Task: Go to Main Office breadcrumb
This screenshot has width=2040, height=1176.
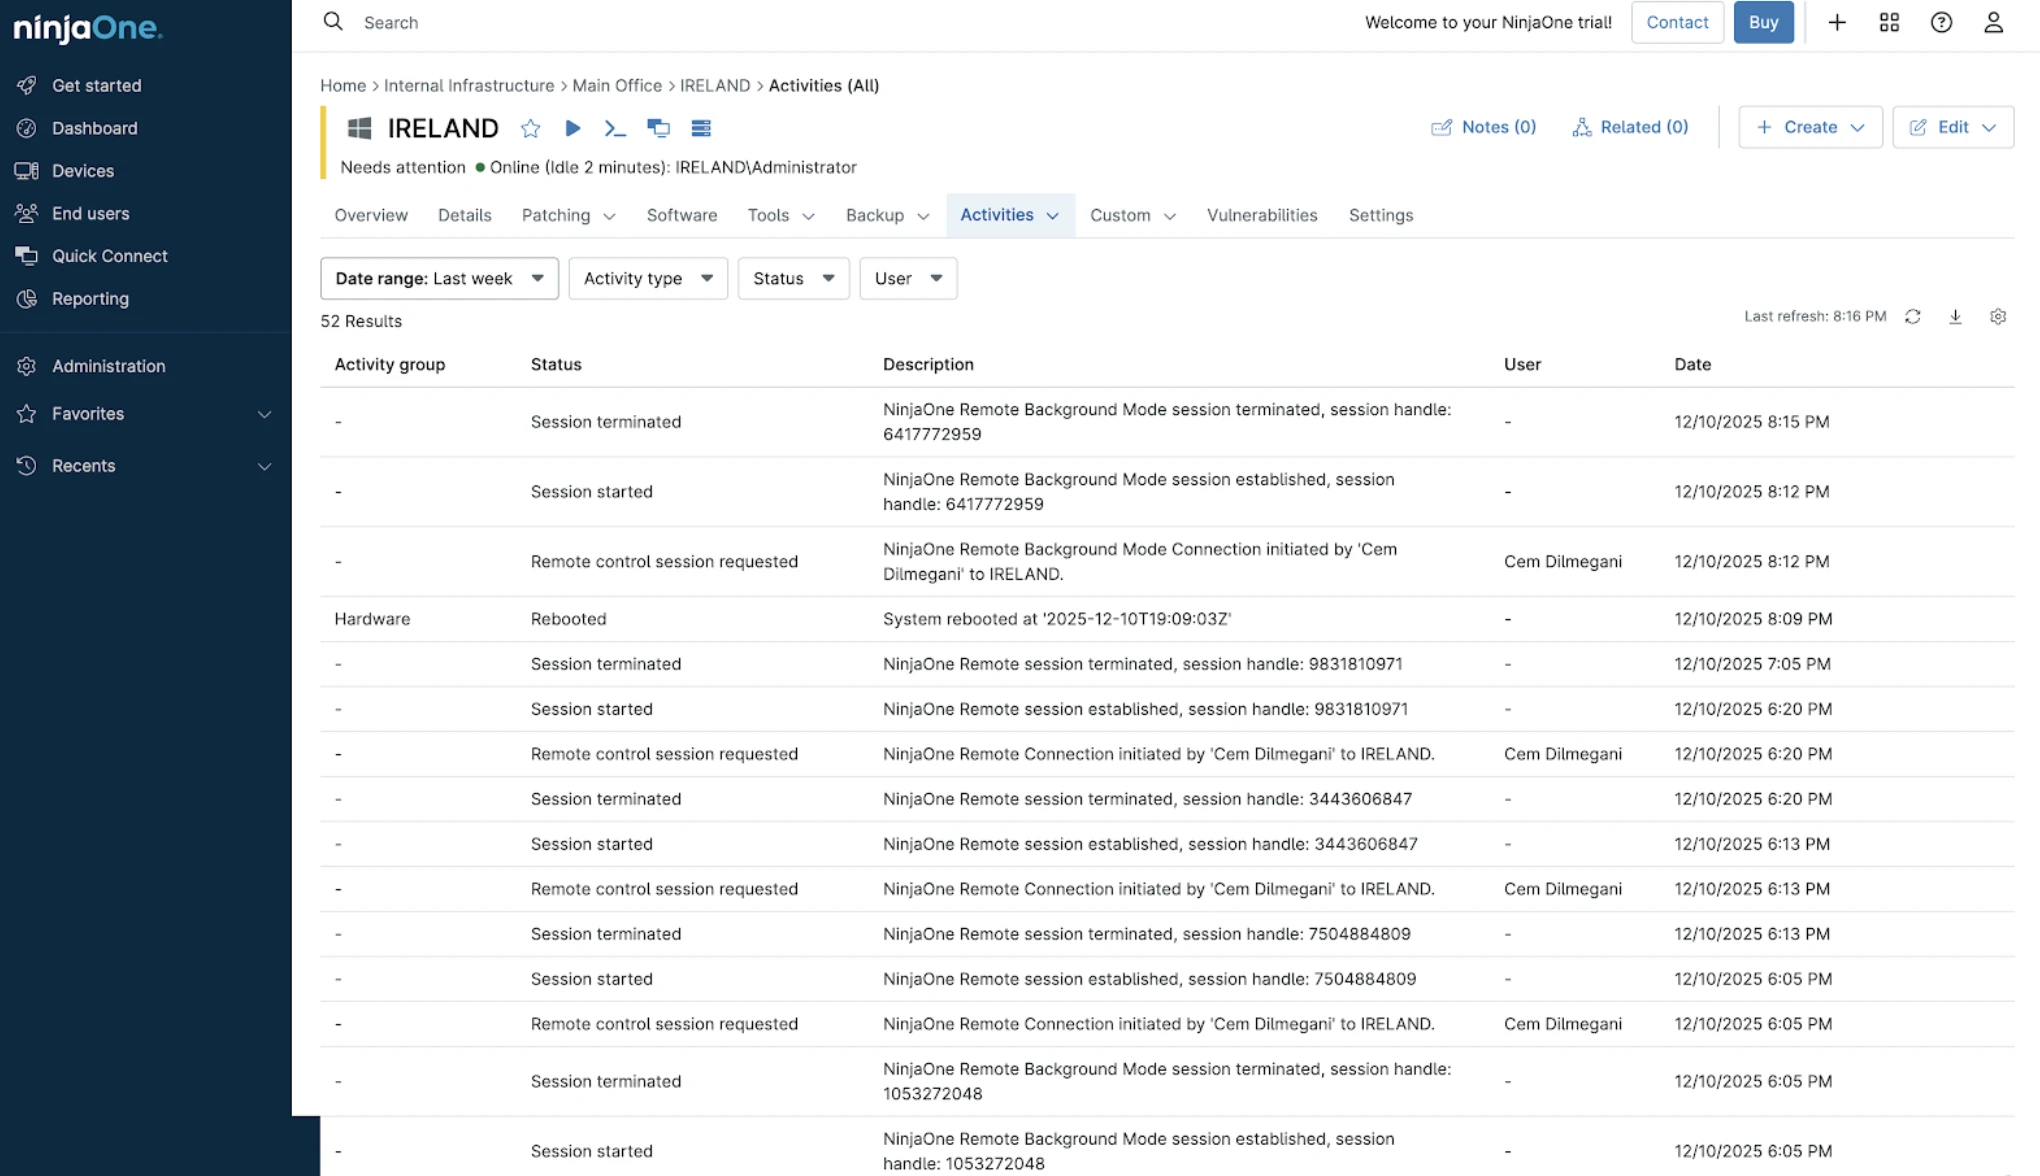Action: click(x=617, y=85)
